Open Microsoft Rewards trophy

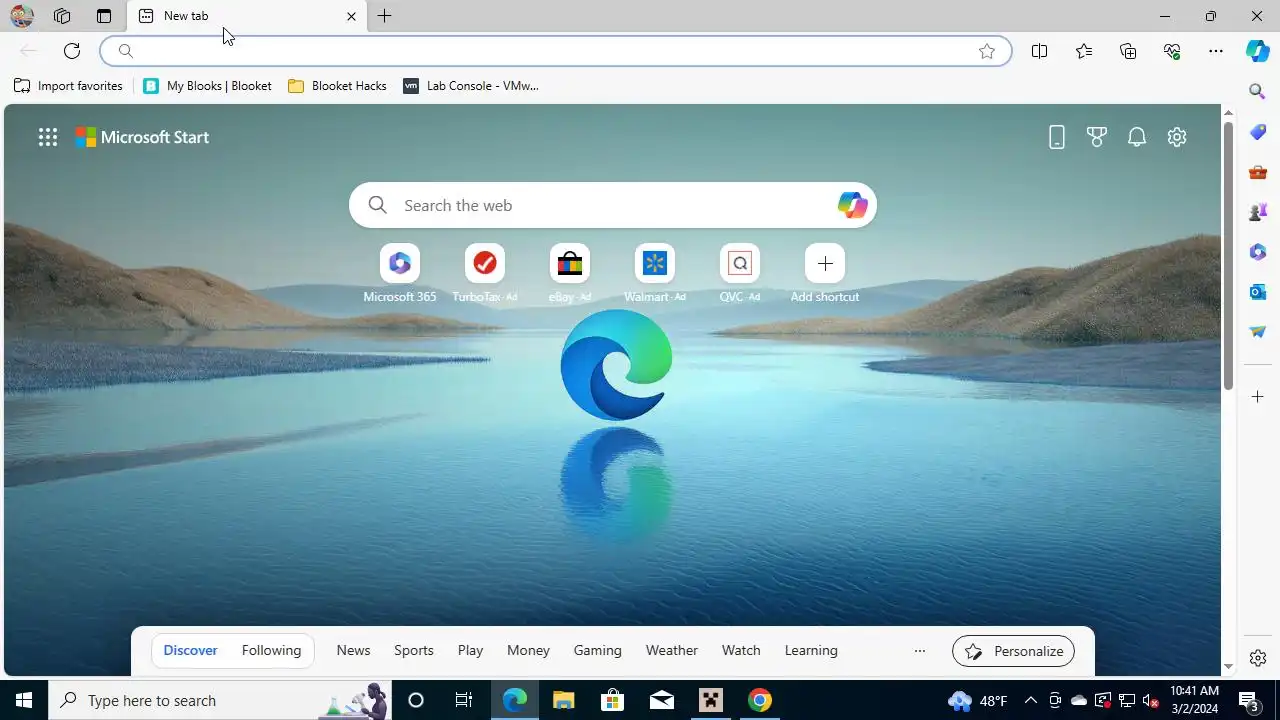pyautogui.click(x=1097, y=138)
